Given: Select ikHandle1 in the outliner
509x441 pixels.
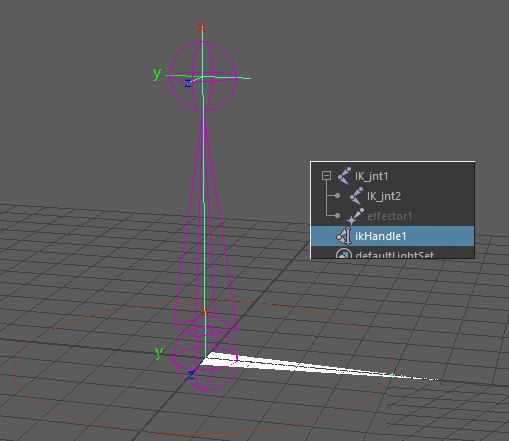Looking at the screenshot, I should (x=381, y=236).
